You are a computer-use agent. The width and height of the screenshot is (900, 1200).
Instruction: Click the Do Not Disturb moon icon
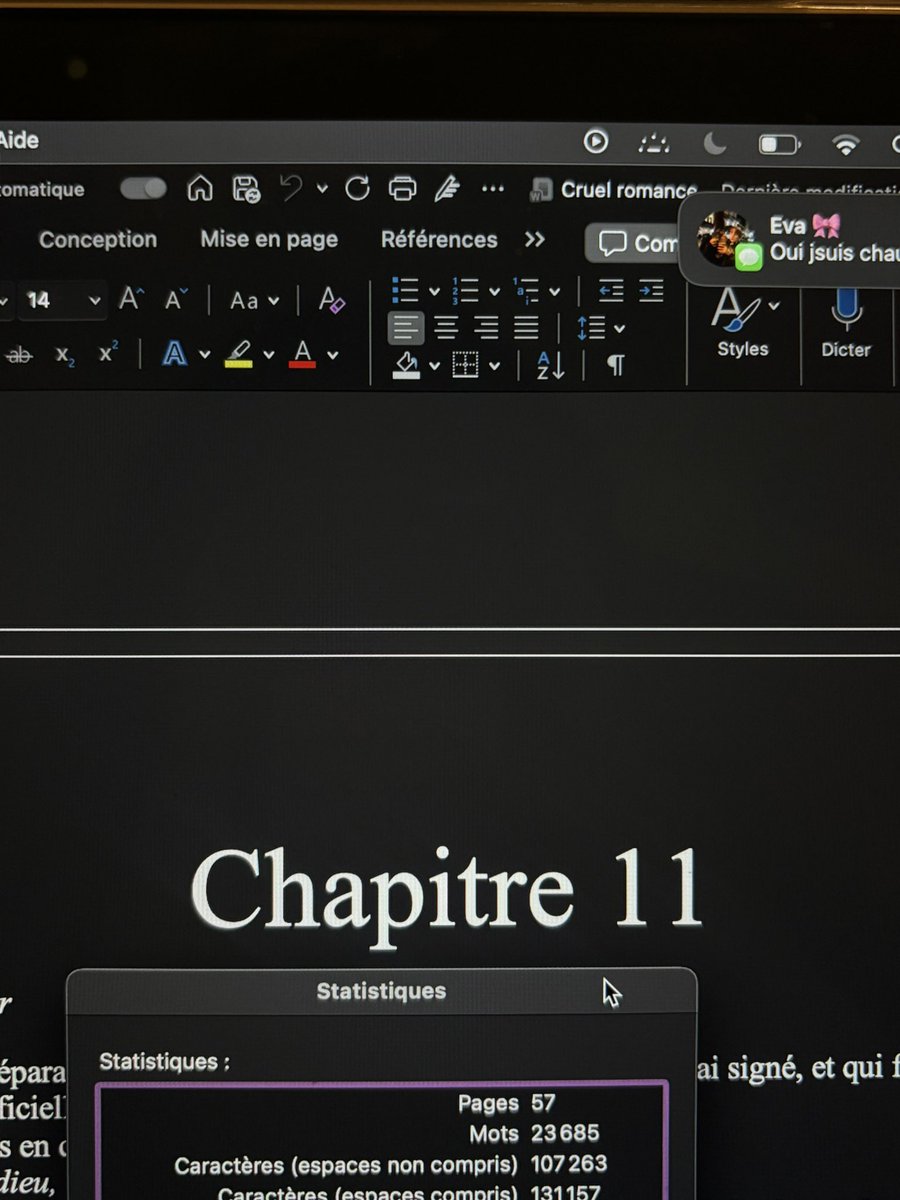[x=714, y=144]
